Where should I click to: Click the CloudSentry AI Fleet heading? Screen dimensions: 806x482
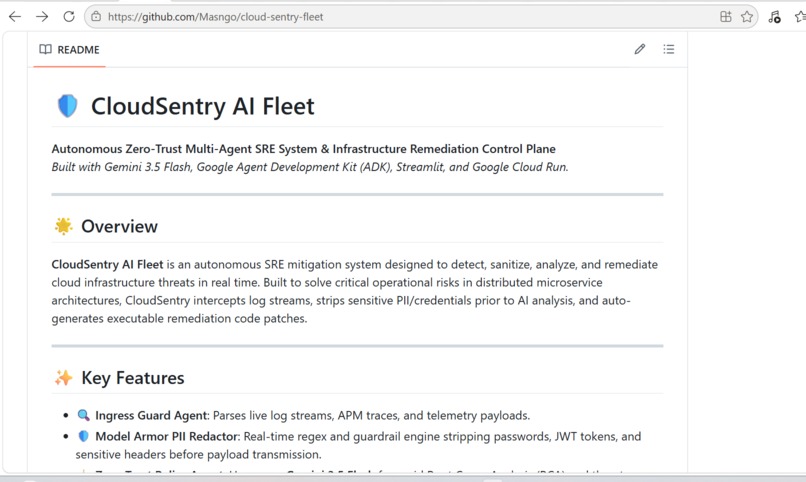[203, 106]
